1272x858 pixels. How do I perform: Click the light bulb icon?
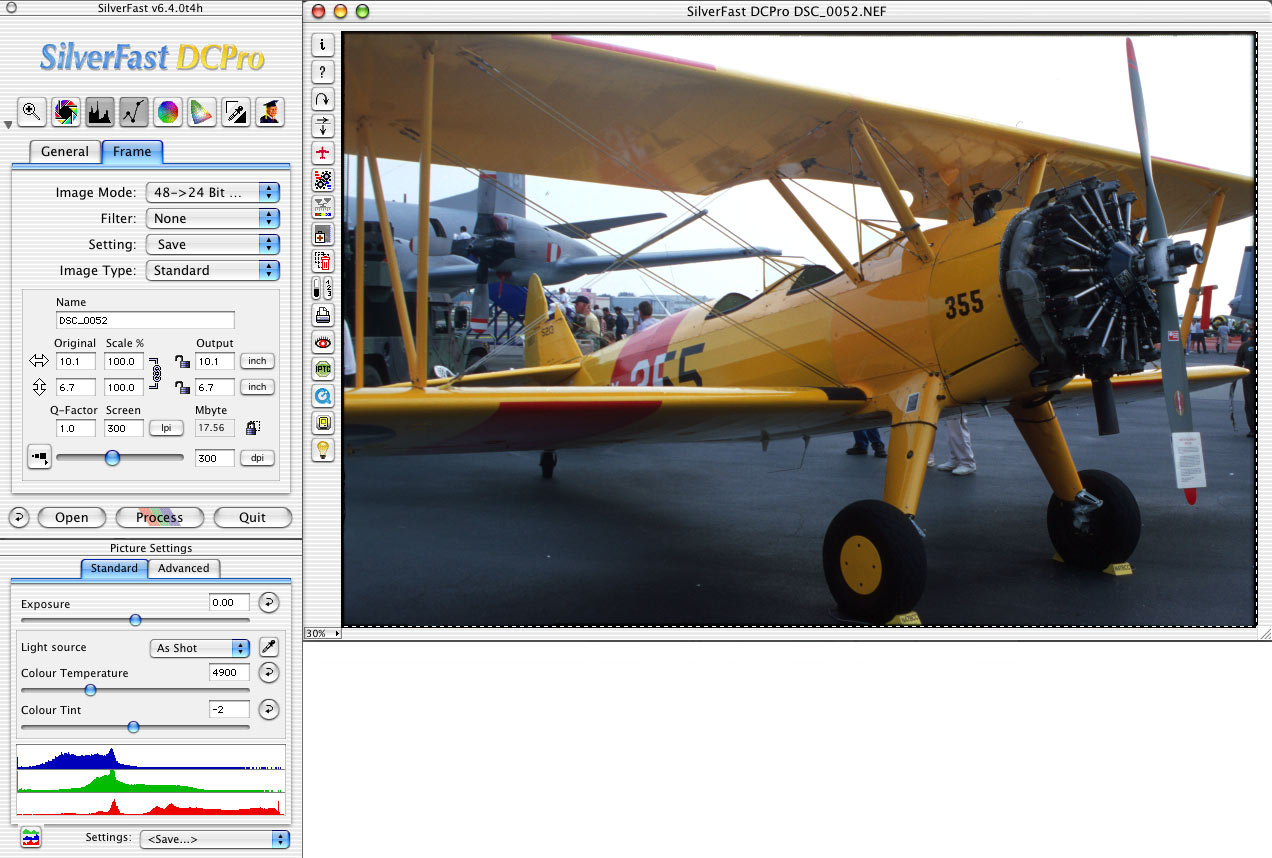323,449
